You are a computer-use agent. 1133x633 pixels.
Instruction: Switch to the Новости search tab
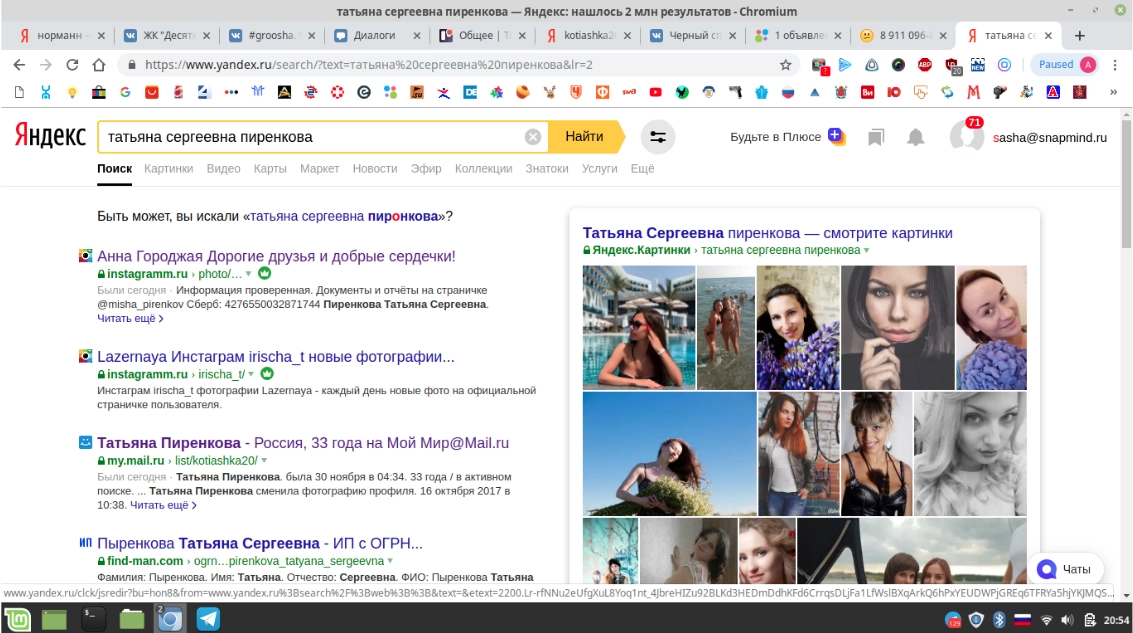point(375,169)
